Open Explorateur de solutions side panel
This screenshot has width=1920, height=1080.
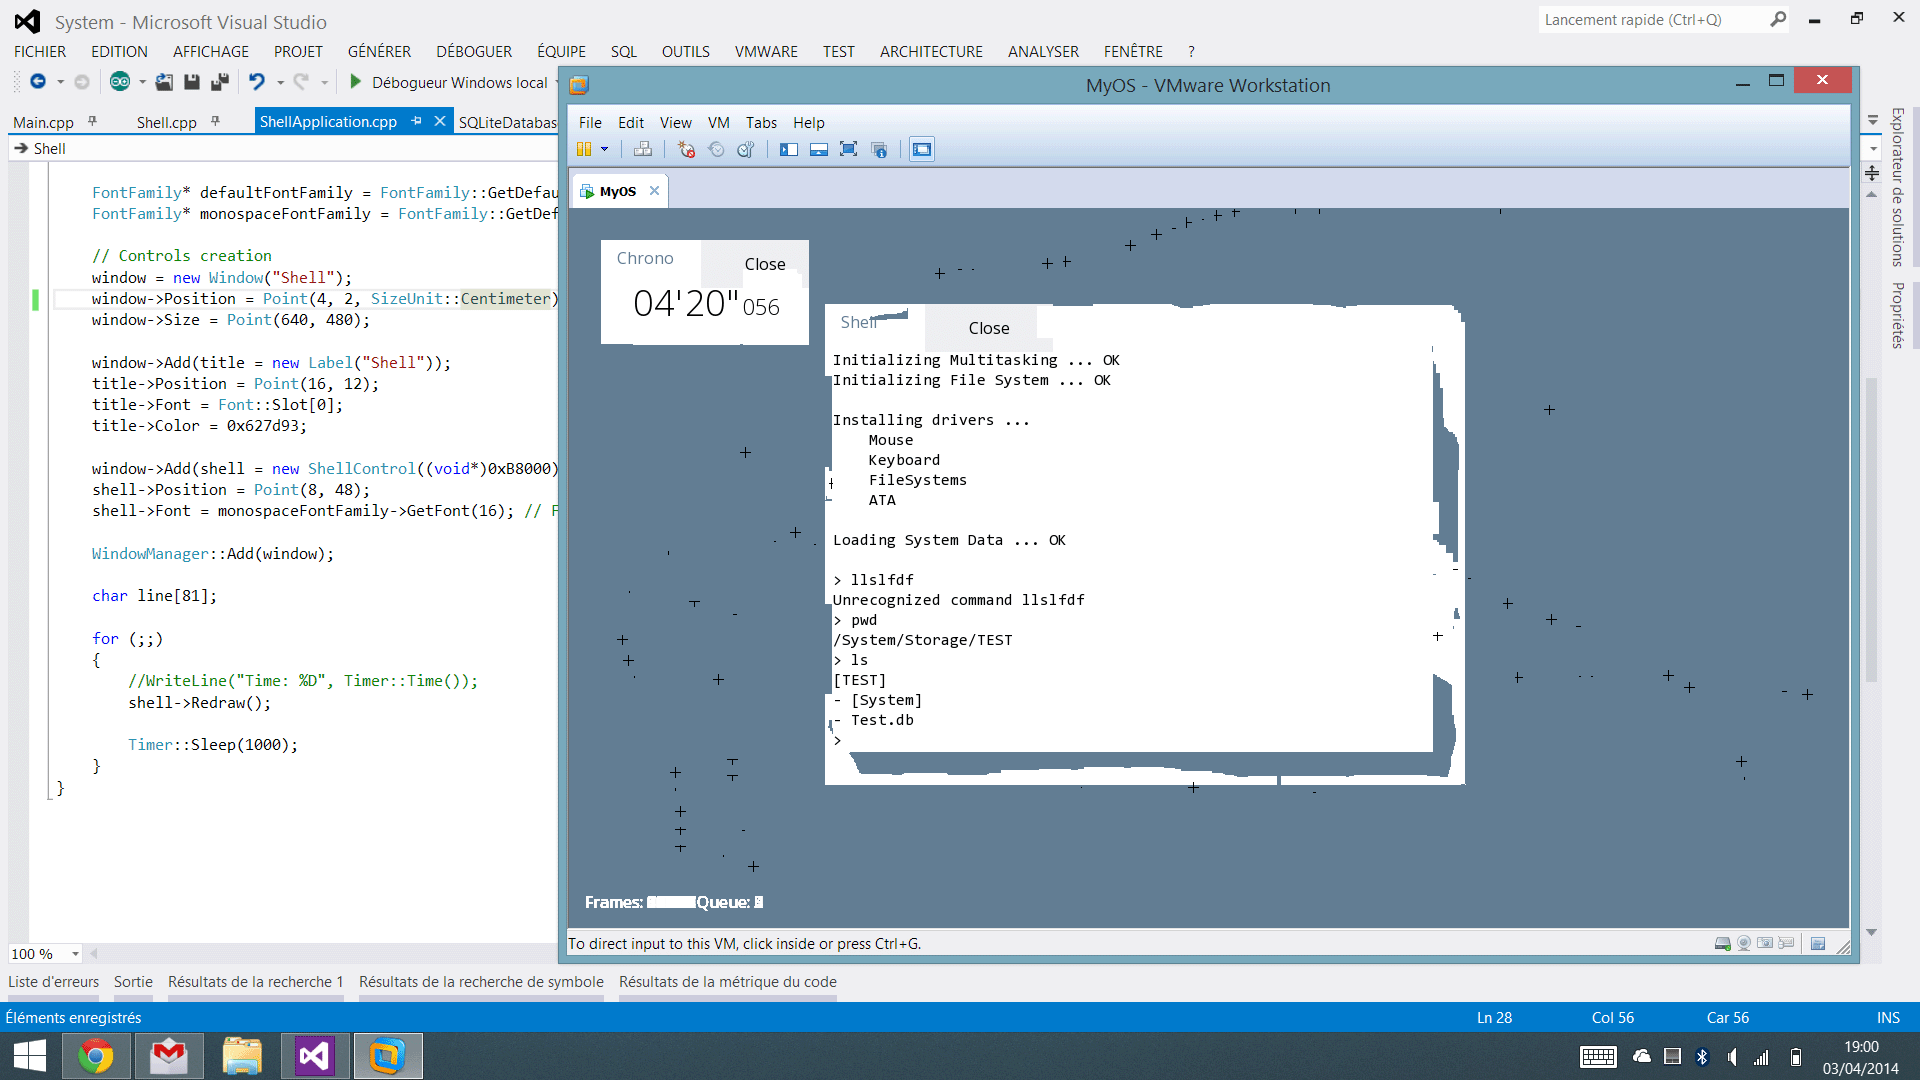pos(1897,187)
